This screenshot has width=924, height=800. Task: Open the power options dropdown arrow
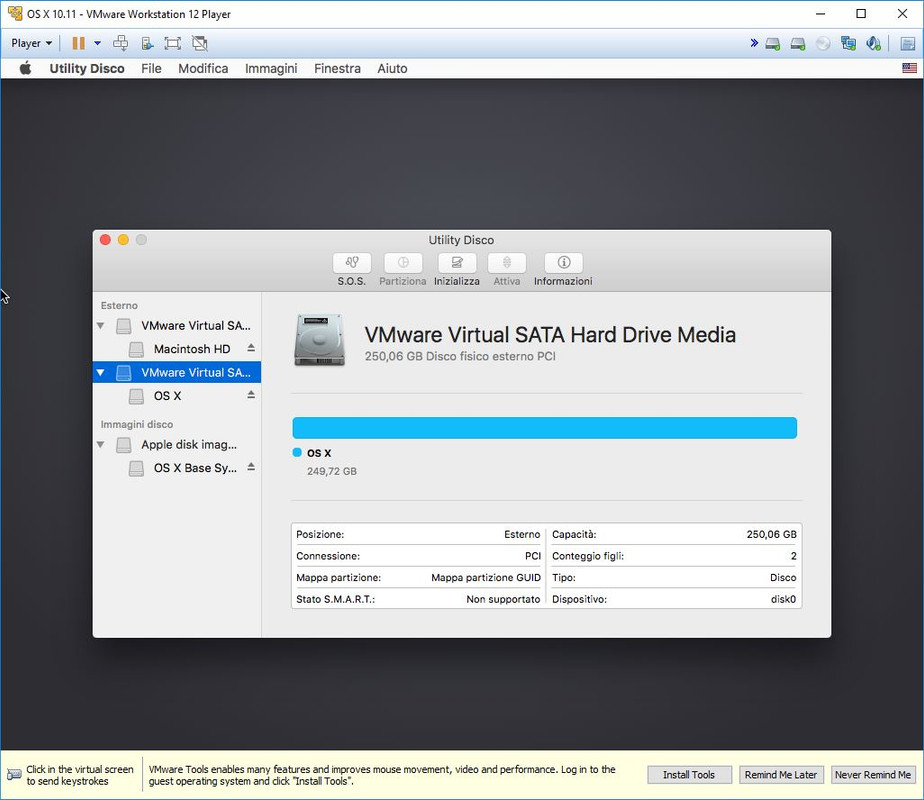coord(98,43)
